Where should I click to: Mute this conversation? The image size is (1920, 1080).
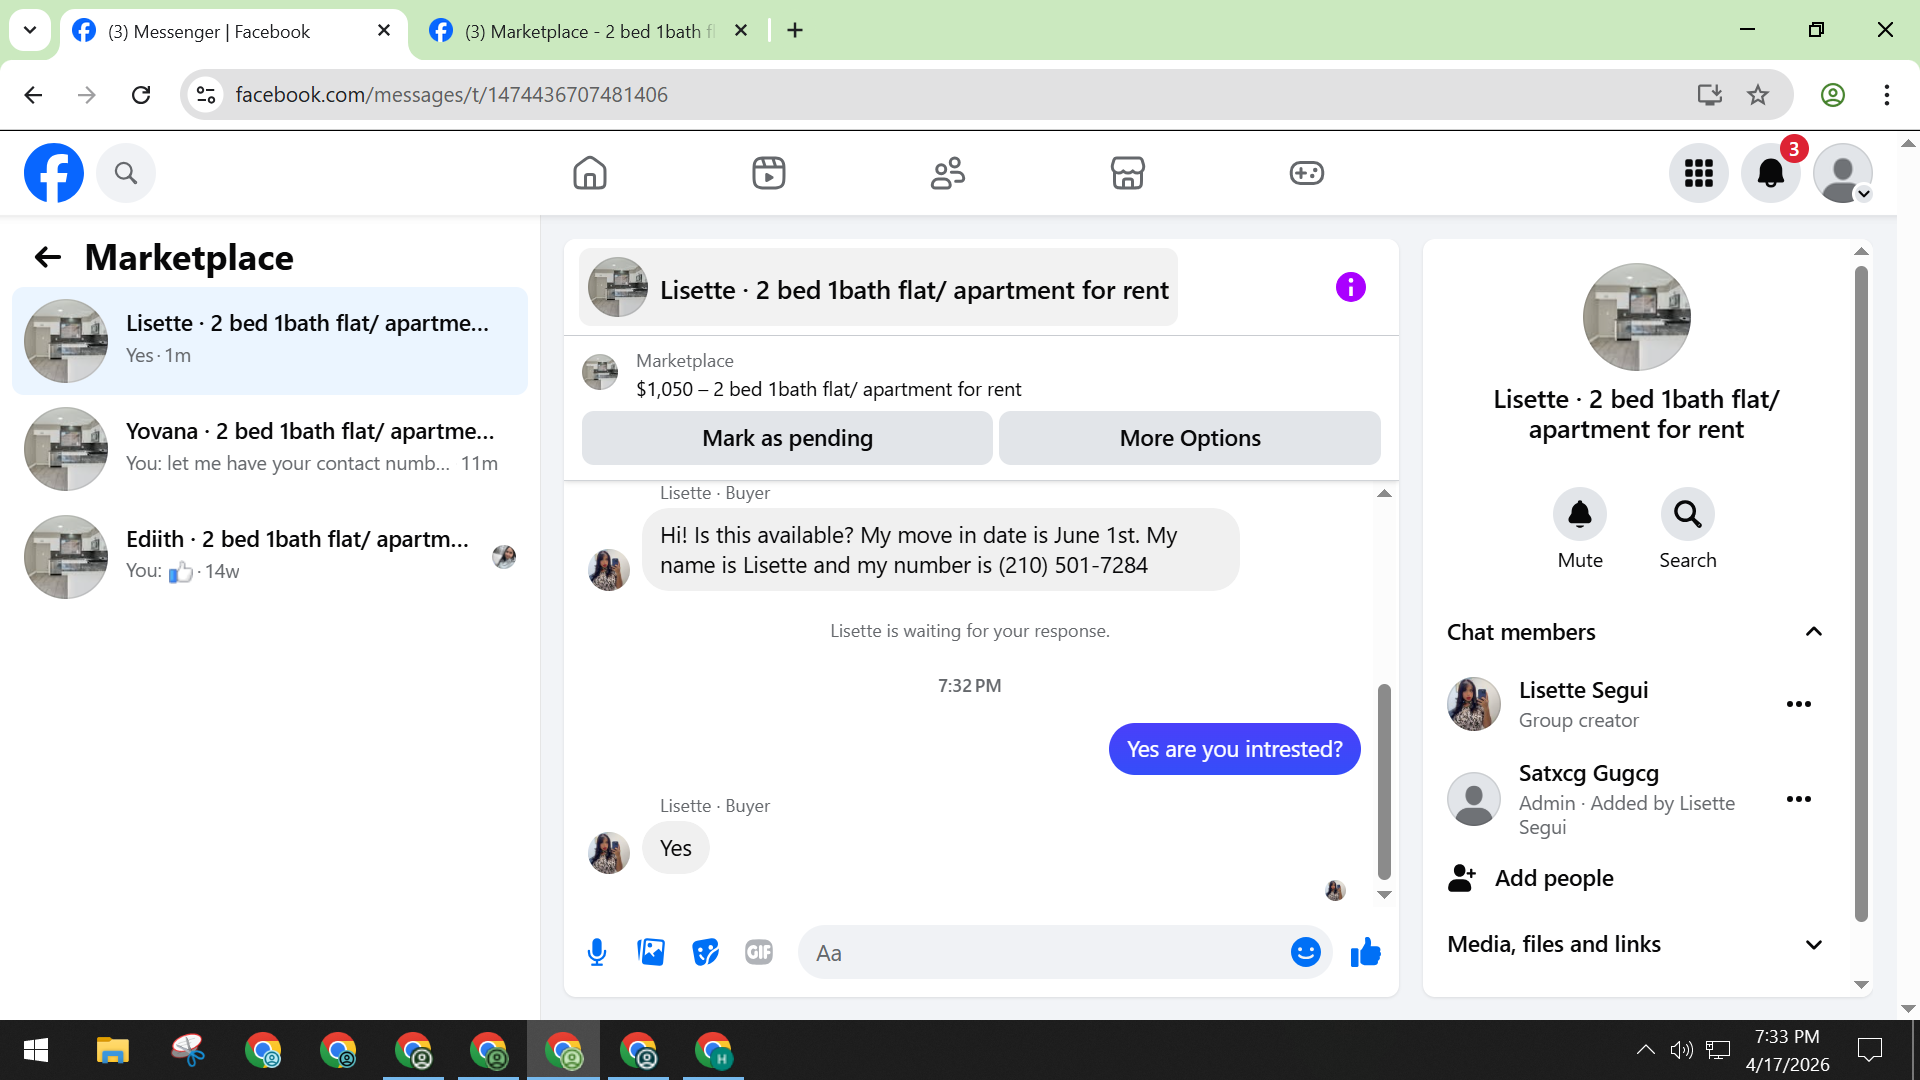(1579, 514)
